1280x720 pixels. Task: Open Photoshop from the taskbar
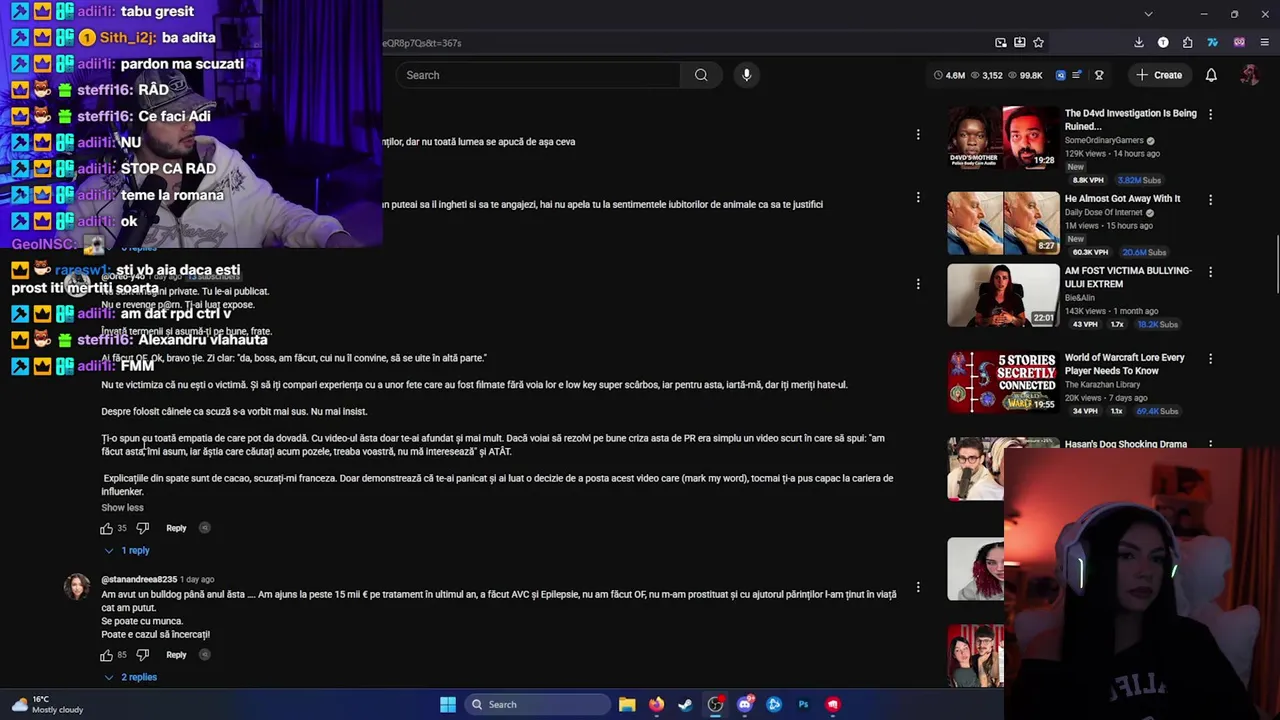[803, 704]
